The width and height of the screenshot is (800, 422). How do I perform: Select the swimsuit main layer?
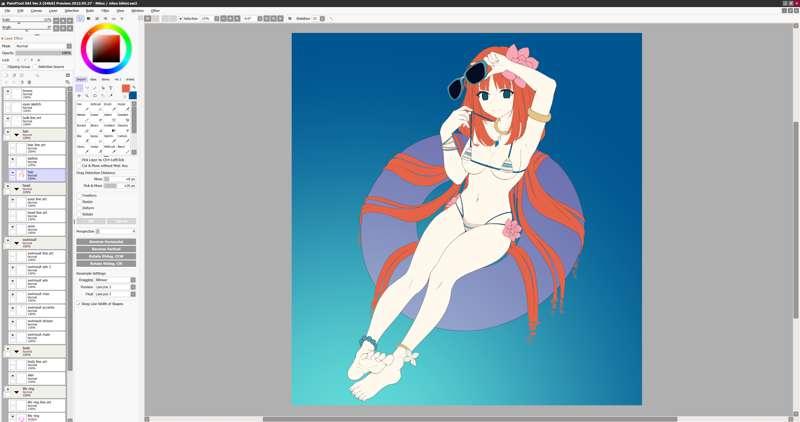pyautogui.click(x=37, y=337)
